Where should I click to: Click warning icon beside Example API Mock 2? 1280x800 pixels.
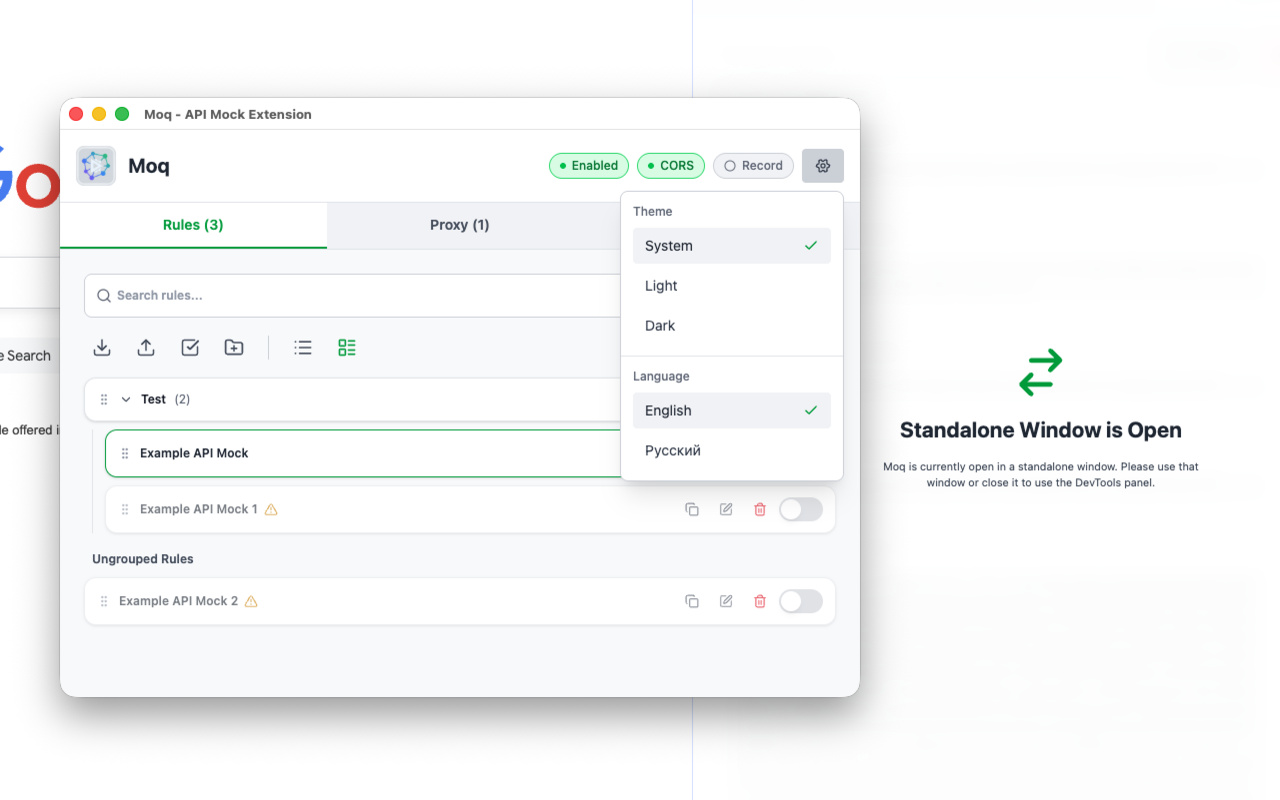[251, 601]
